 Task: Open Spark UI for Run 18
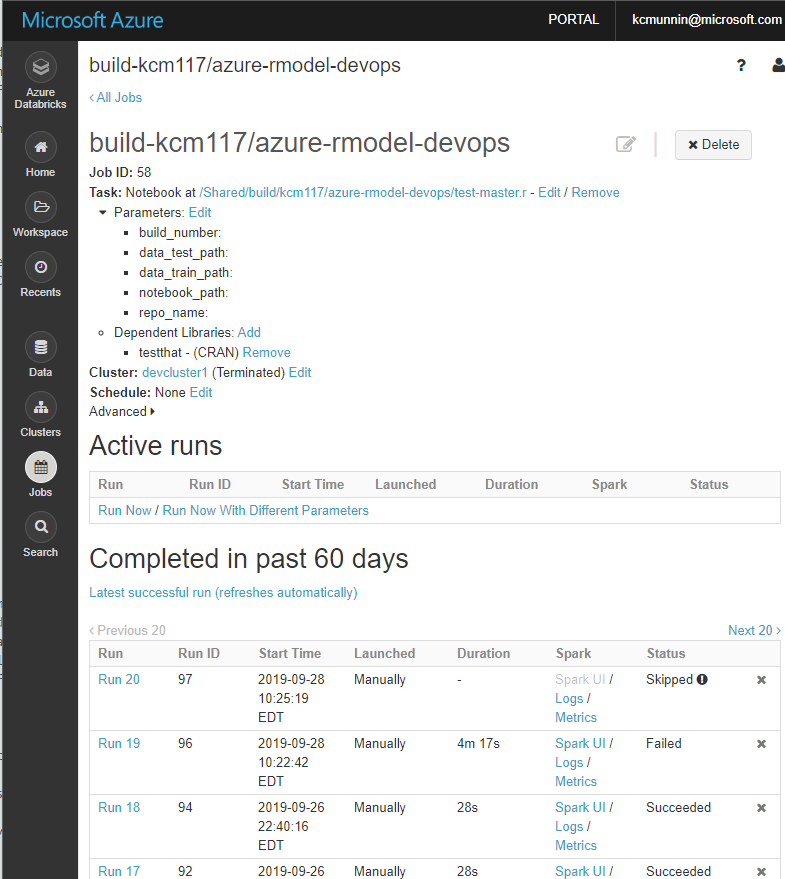pyautogui.click(x=580, y=807)
